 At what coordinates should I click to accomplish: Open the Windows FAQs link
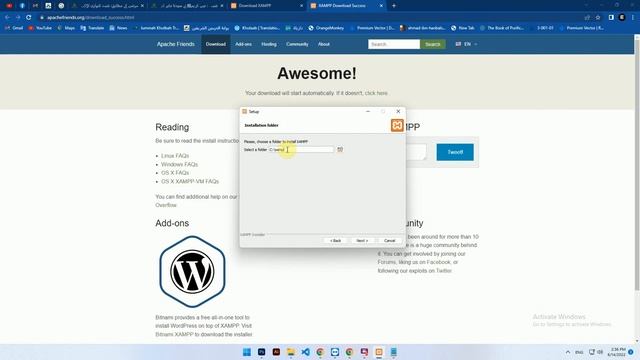click(179, 164)
